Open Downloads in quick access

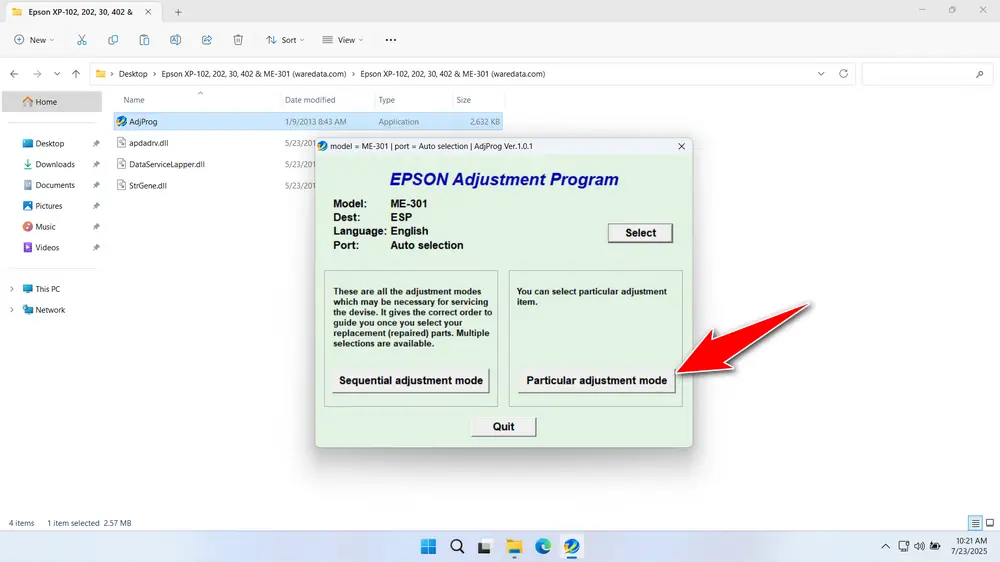(x=54, y=165)
